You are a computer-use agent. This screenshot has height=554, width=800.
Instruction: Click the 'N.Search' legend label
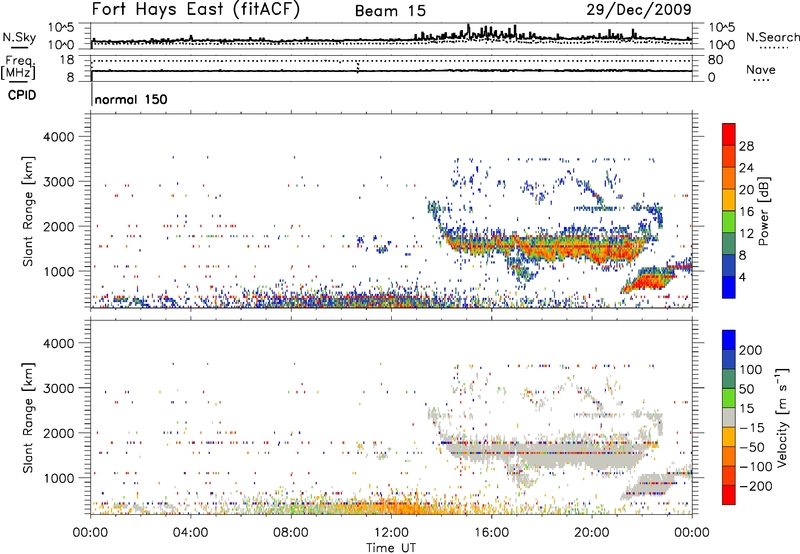[x=772, y=37]
